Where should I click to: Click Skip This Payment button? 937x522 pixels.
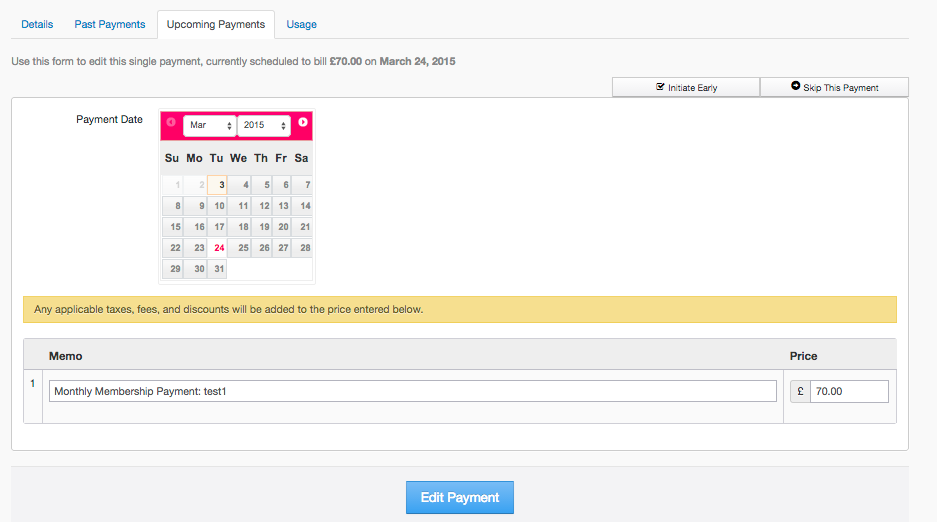834,88
